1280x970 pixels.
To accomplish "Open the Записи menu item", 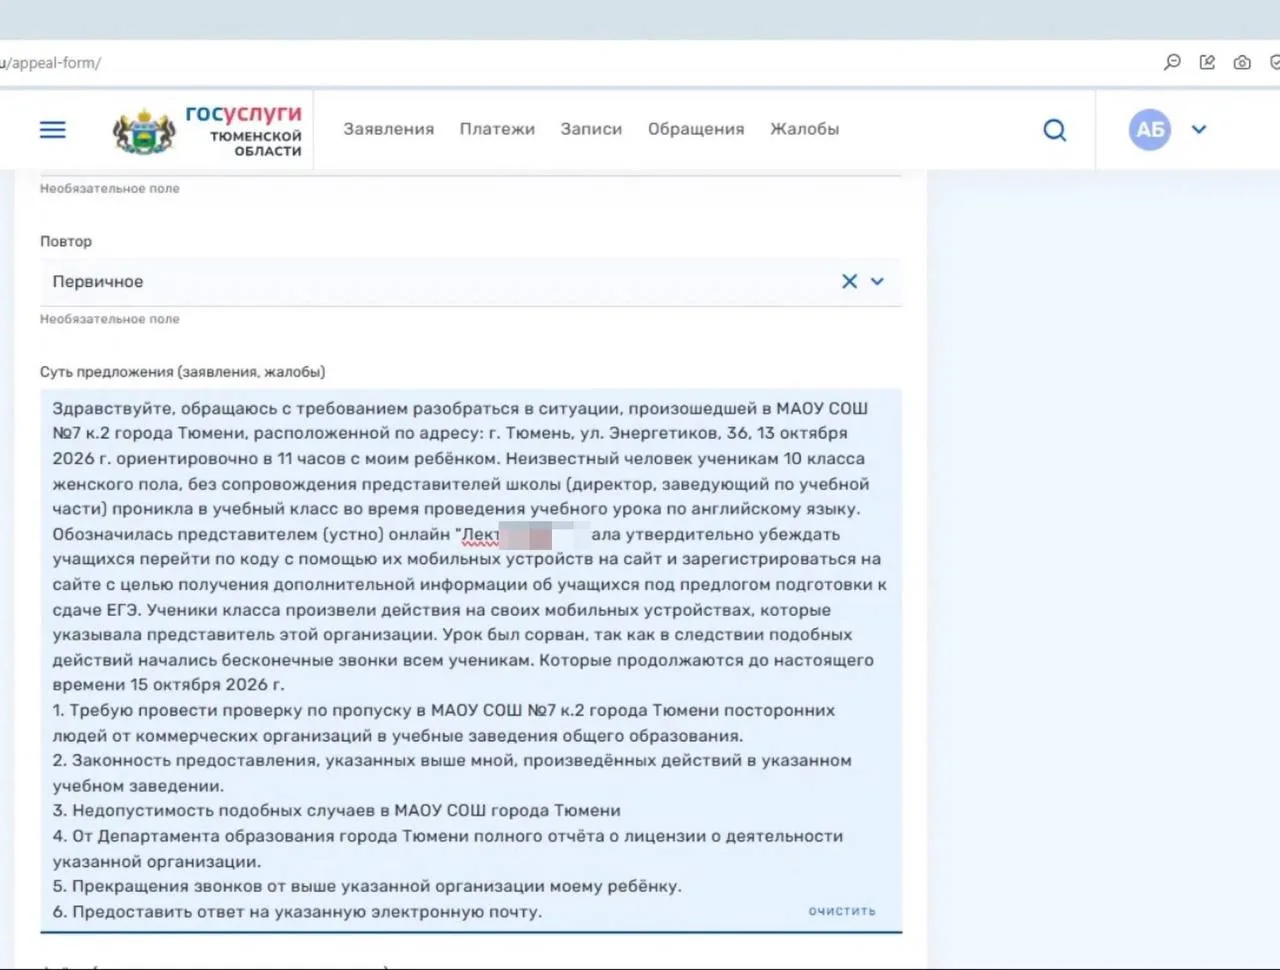I will 591,129.
